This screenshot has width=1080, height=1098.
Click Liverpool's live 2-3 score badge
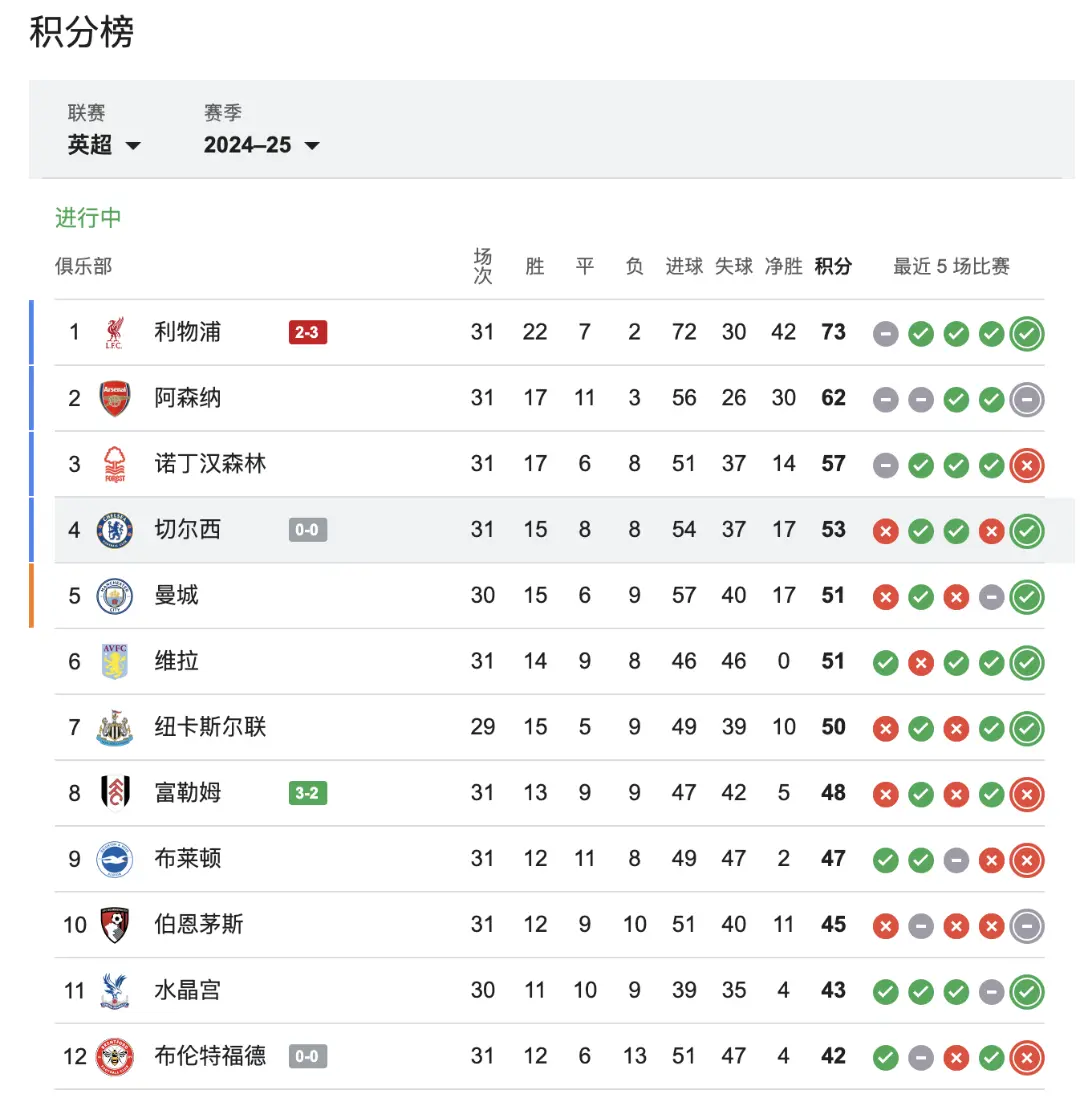pos(307,332)
